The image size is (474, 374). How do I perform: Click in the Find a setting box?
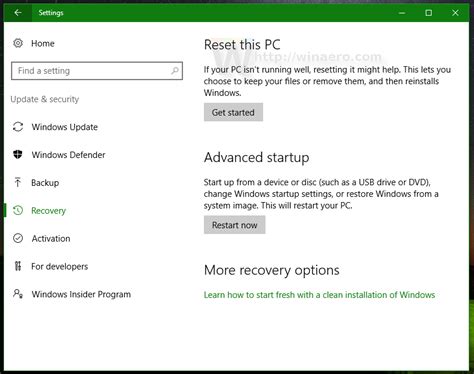click(97, 71)
